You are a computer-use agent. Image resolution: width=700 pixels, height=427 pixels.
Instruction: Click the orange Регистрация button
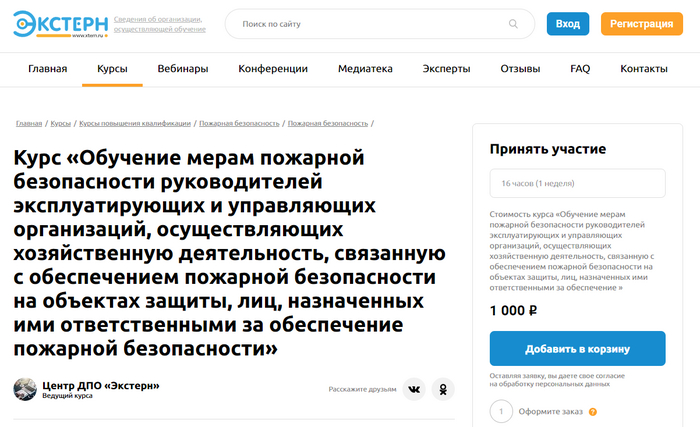point(641,24)
